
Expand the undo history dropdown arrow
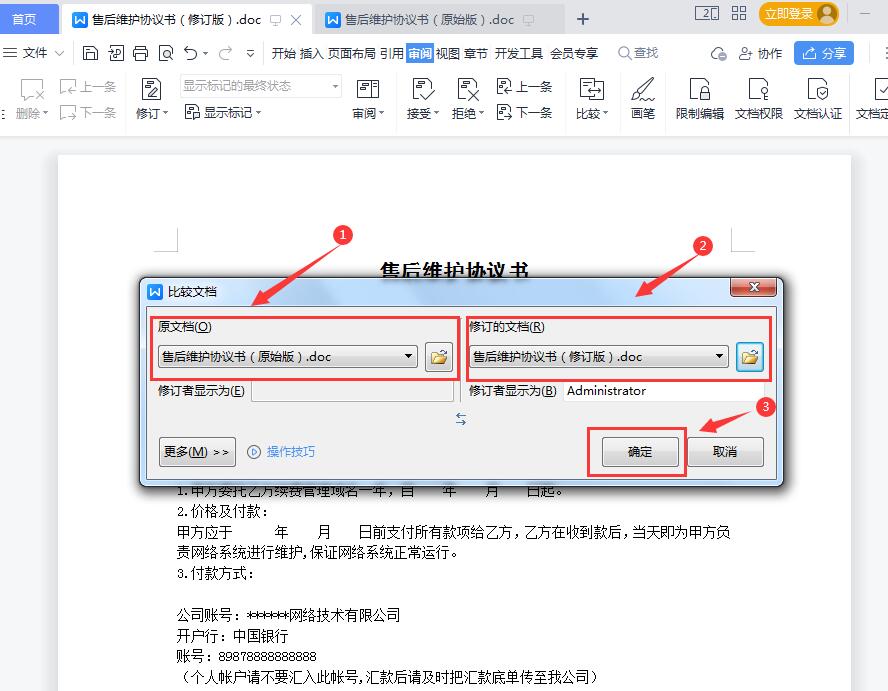point(206,53)
